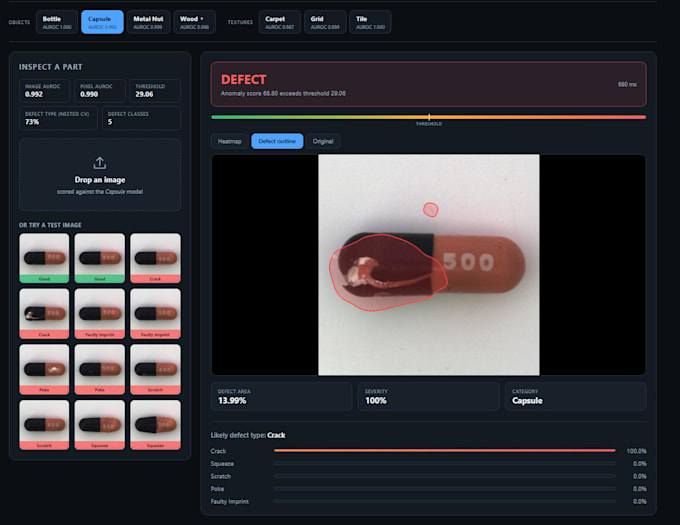The width and height of the screenshot is (680, 525).
Task: Select the Capsule object model
Action: pos(102,22)
